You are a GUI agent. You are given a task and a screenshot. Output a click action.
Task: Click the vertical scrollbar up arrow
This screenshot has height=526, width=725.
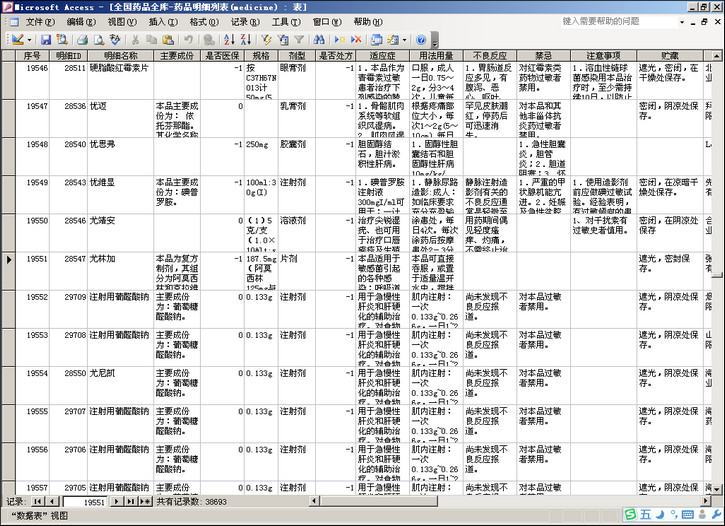click(x=717, y=56)
